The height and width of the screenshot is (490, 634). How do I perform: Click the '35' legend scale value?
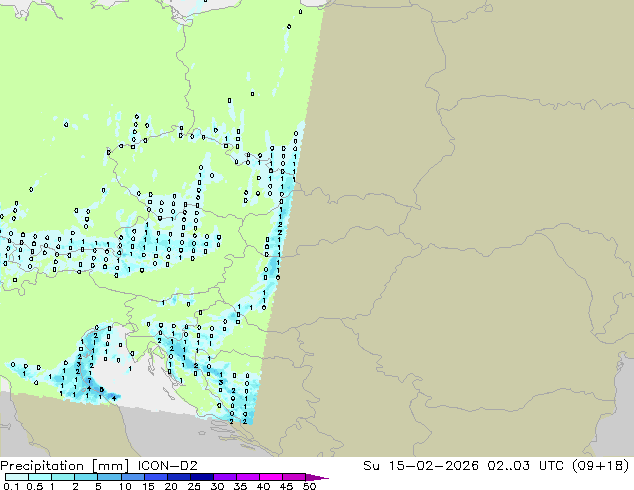tap(240, 486)
